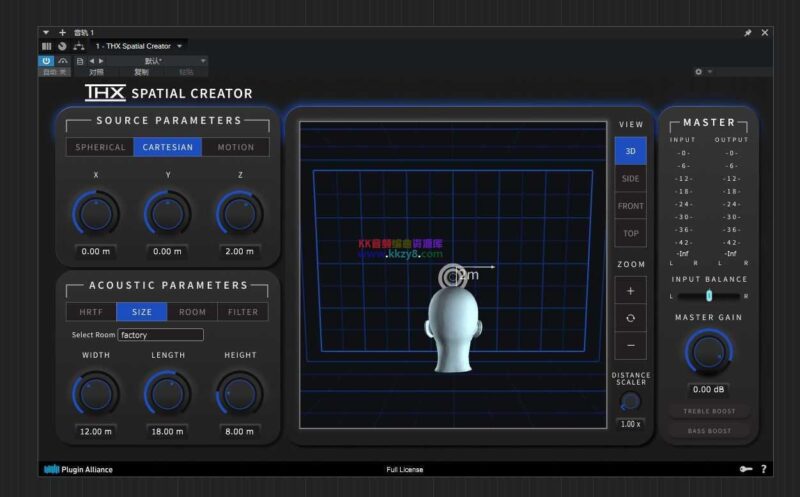The width and height of the screenshot is (800, 497).
Task: Open the Select Room factory field
Action: tap(161, 335)
